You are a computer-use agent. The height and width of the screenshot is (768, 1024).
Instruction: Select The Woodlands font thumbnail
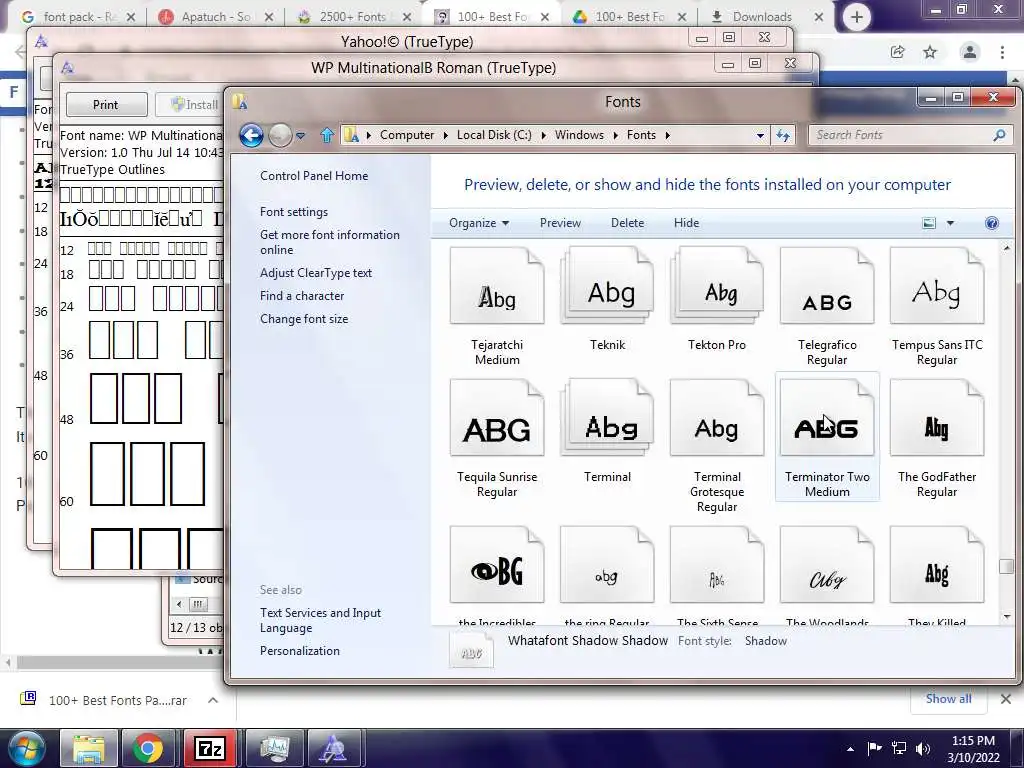[x=827, y=565]
